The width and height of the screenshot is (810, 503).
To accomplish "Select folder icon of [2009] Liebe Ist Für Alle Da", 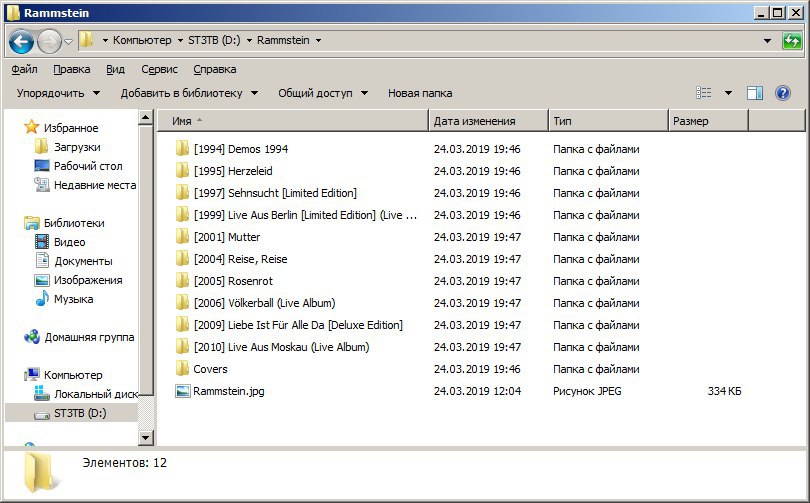I will 182,325.
